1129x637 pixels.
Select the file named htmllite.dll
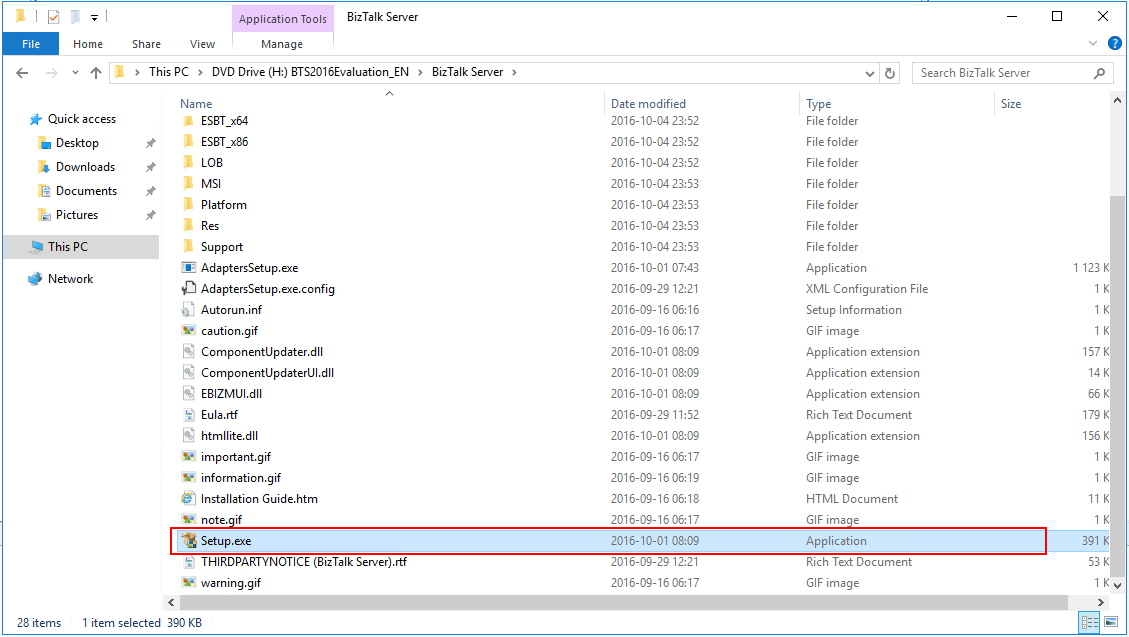click(x=229, y=435)
